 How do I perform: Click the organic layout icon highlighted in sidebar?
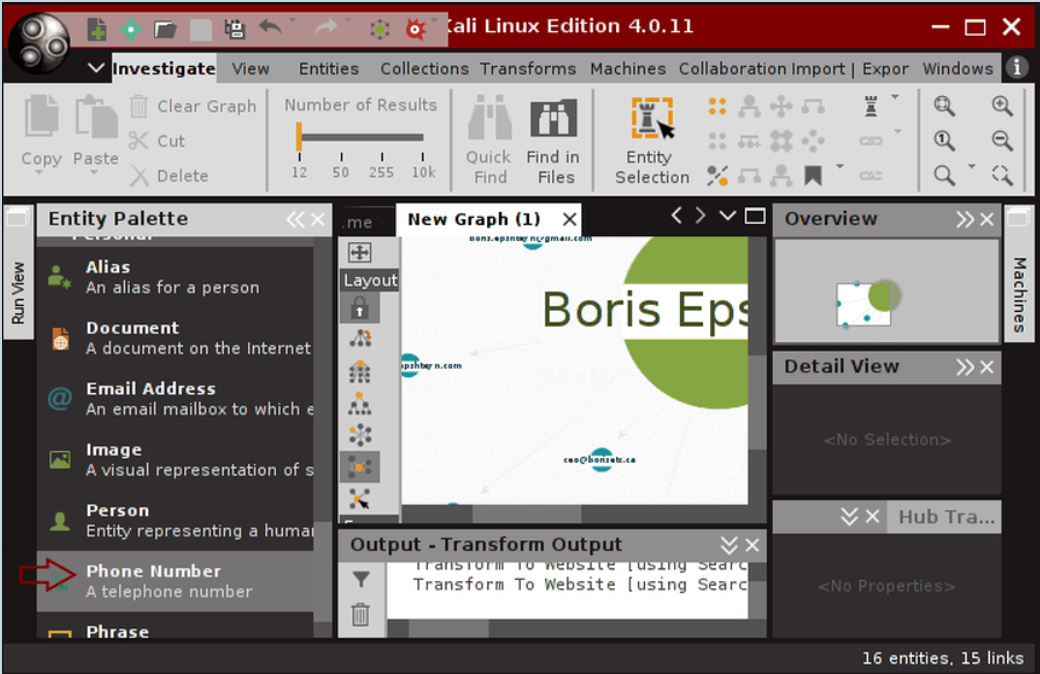click(x=359, y=467)
